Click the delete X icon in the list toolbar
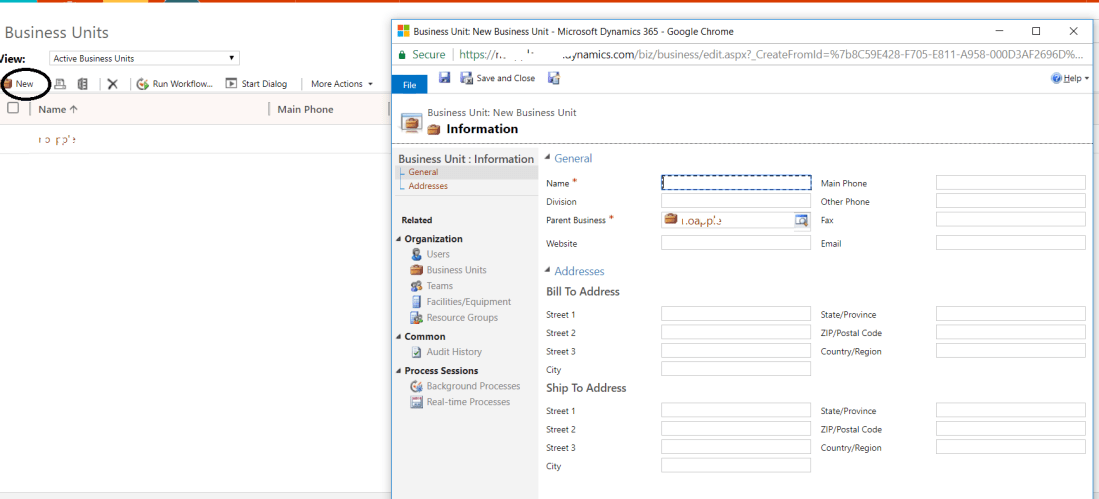This screenshot has height=499, width=1099. [x=113, y=84]
